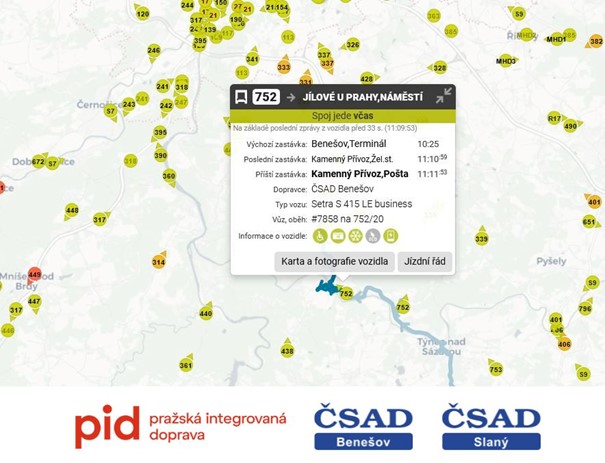This screenshot has width=605, height=463.
Task: Click the 752 route badge in popup header
Action: (266, 96)
